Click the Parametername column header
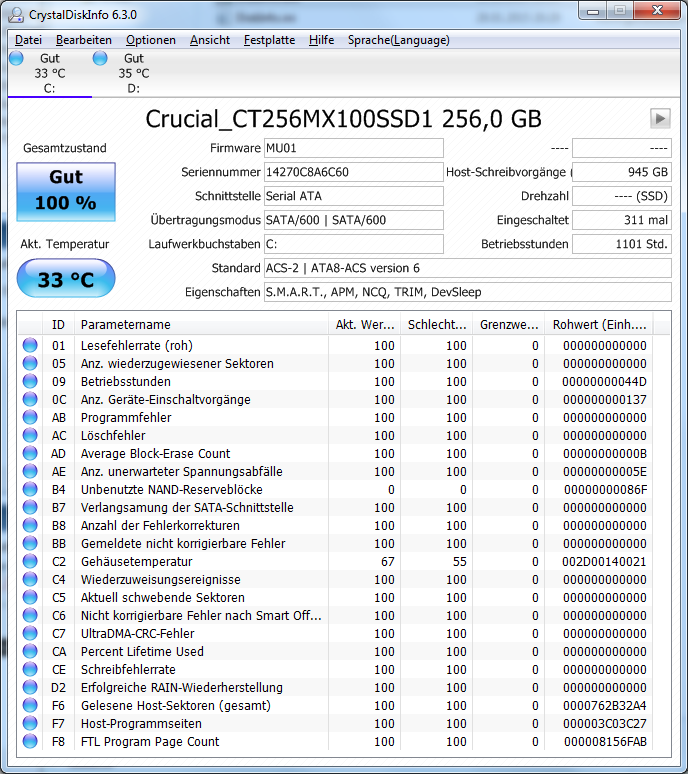Screen dimensions: 688x774 pyautogui.click(x=201, y=324)
